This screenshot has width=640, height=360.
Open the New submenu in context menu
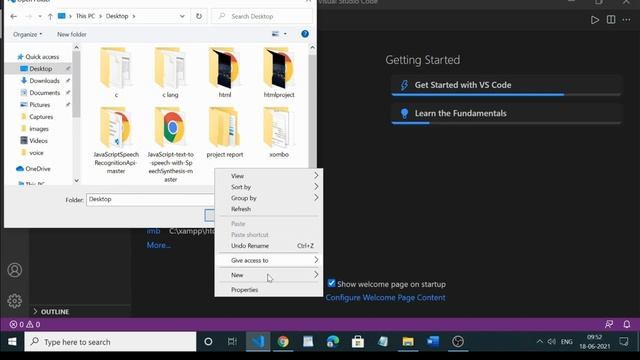pos(269,275)
